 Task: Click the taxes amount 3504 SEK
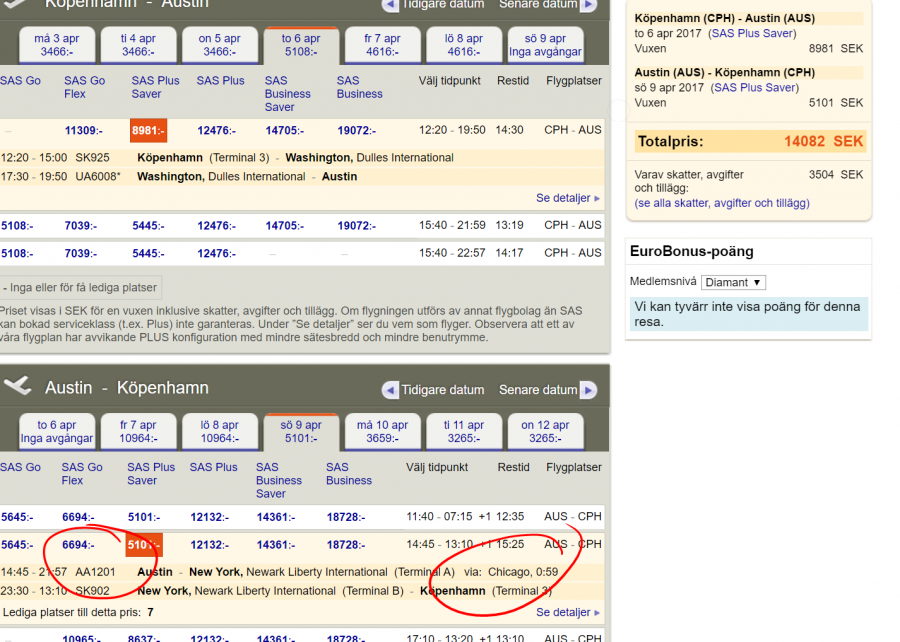836,175
